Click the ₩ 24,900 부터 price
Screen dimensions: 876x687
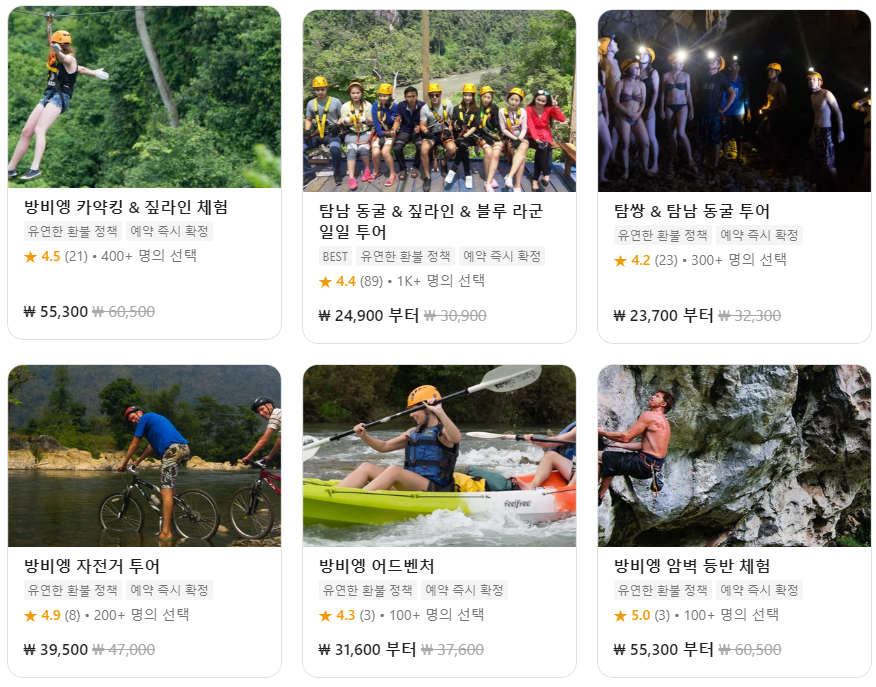coord(368,316)
